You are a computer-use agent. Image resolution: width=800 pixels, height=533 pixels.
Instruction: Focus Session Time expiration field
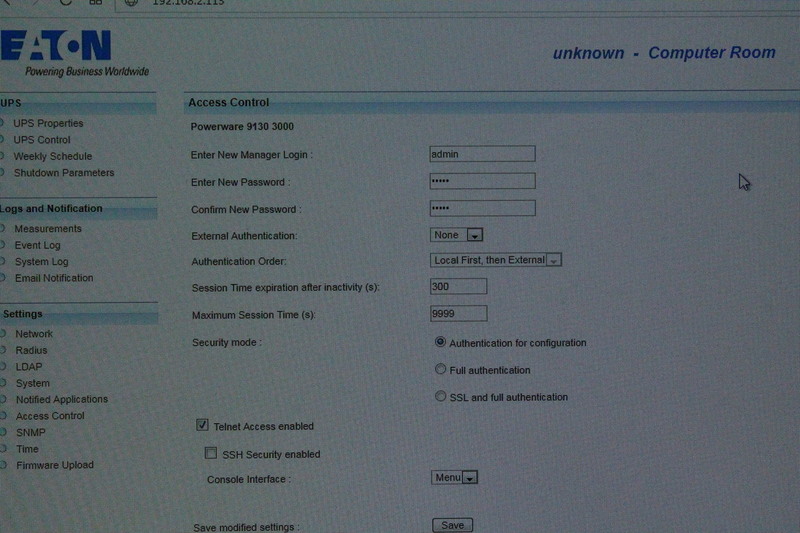(x=458, y=287)
